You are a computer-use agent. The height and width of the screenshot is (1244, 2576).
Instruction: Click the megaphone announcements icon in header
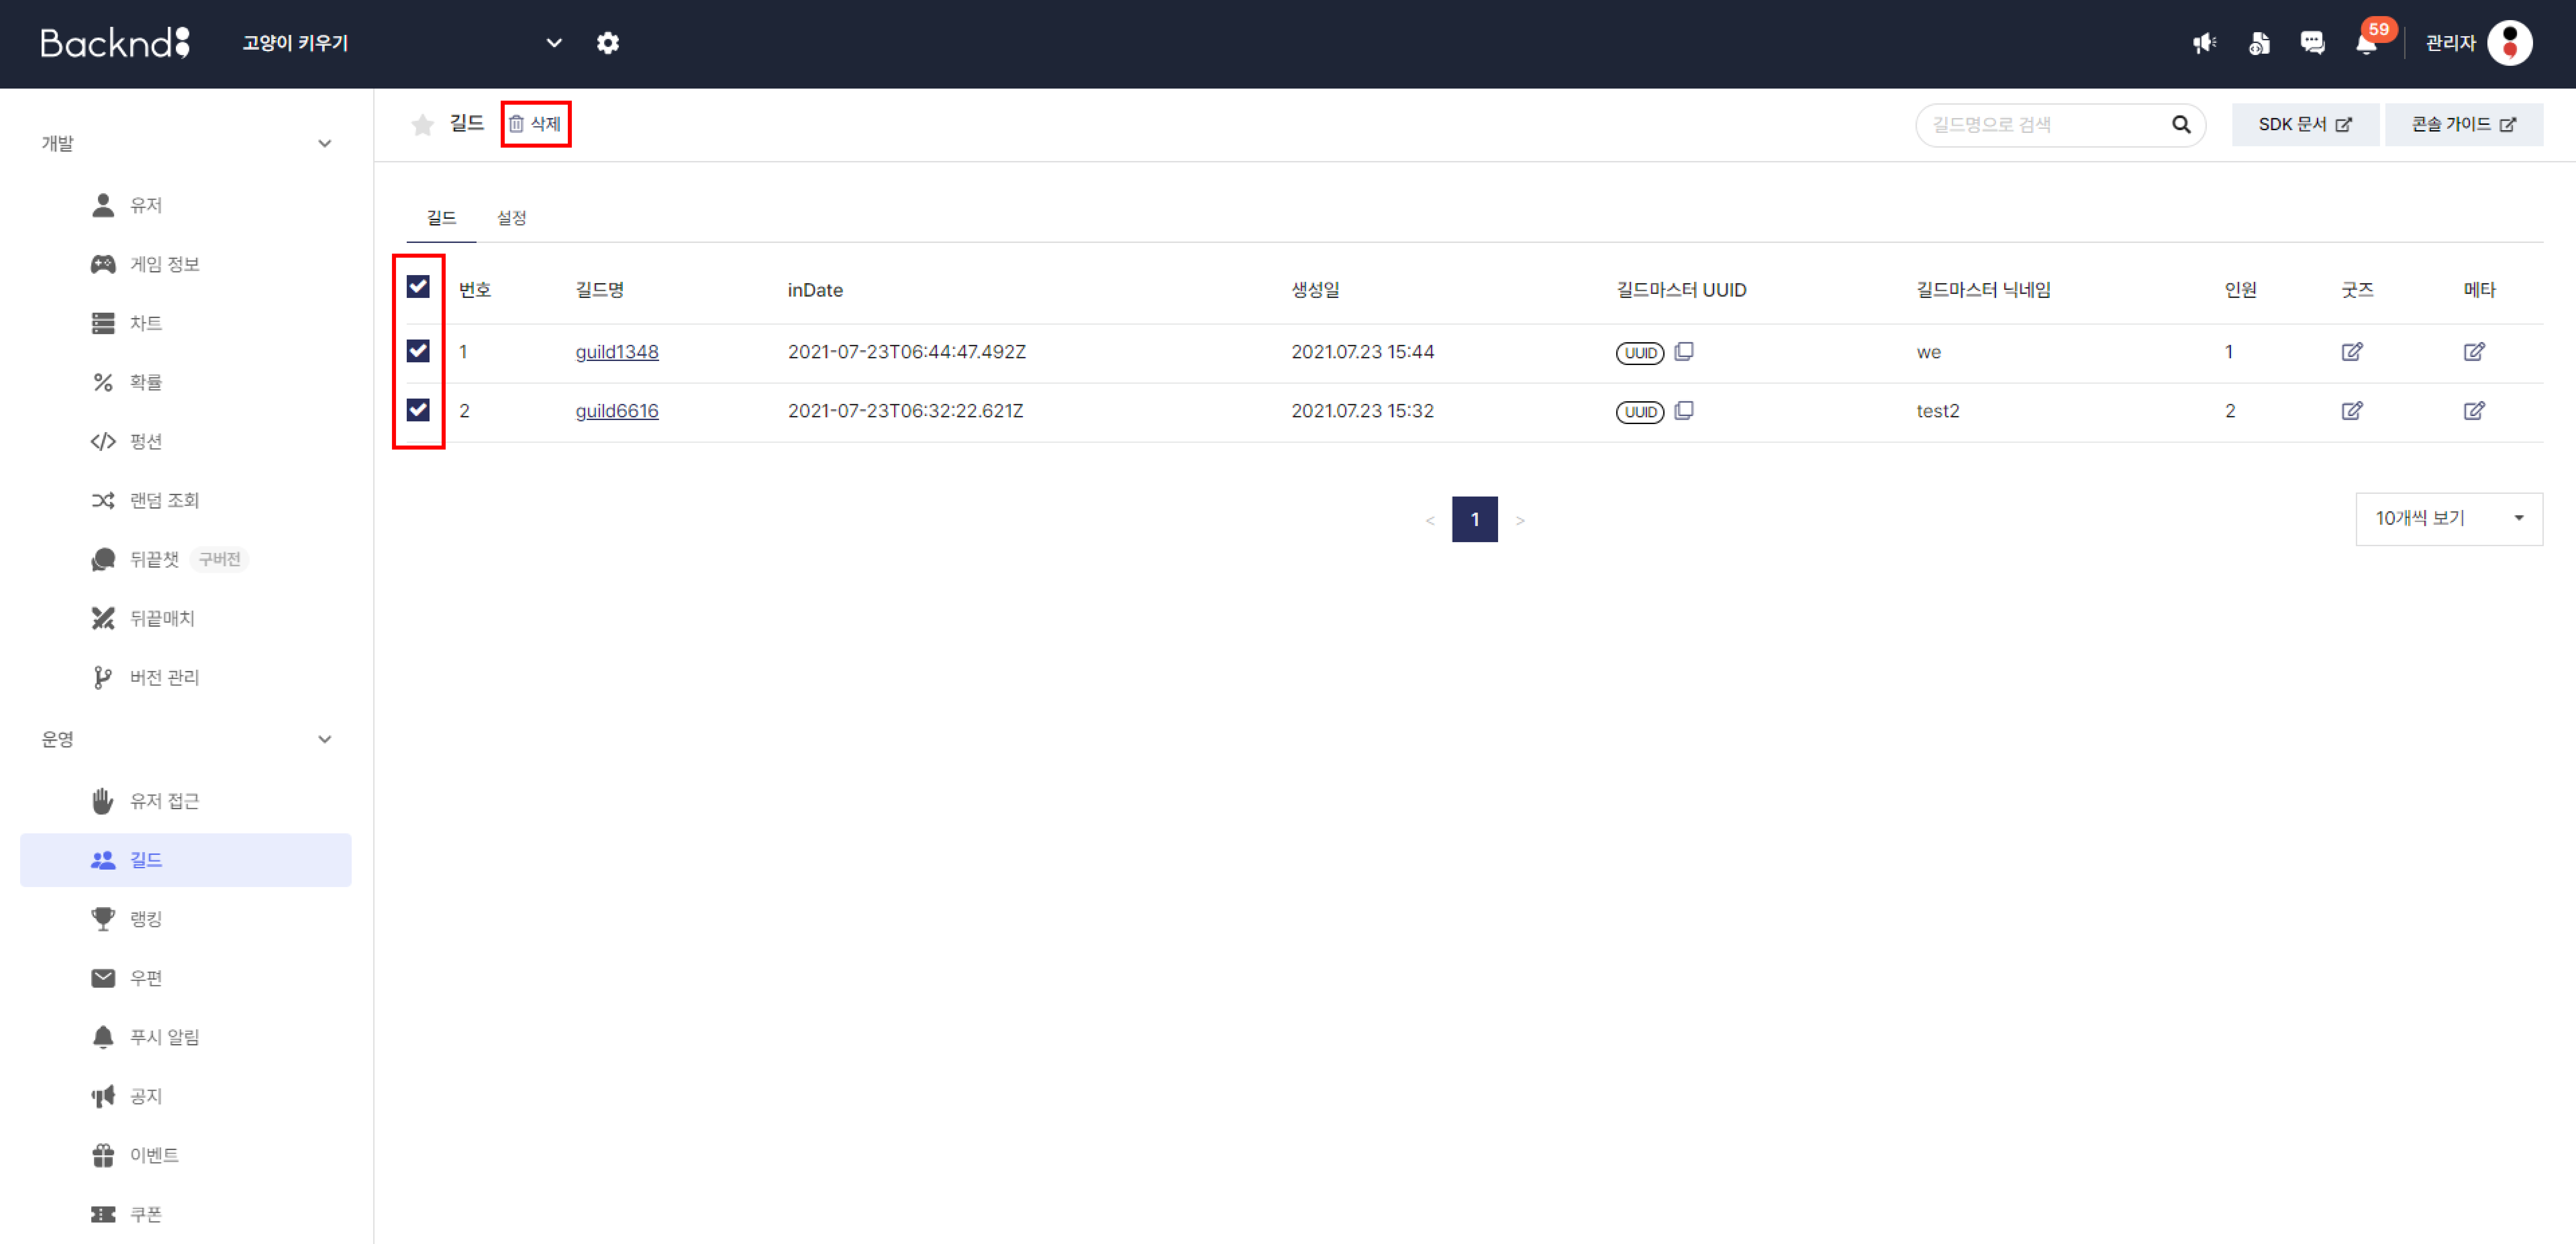pos(2204,43)
